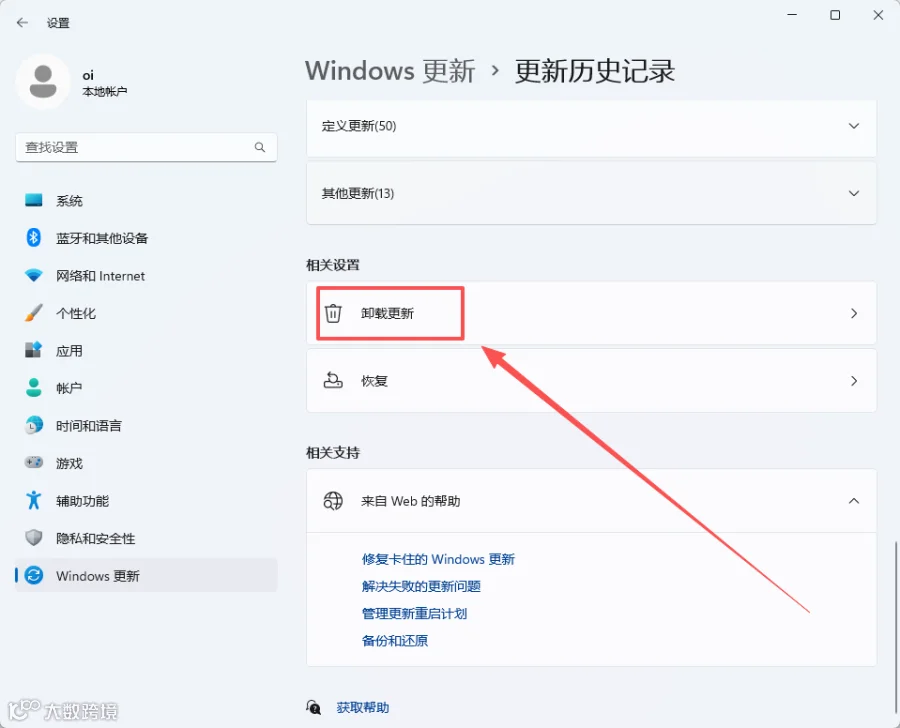This screenshot has height=728, width=900.
Task: Click the Personalization paintbrush icon
Action: tap(34, 313)
